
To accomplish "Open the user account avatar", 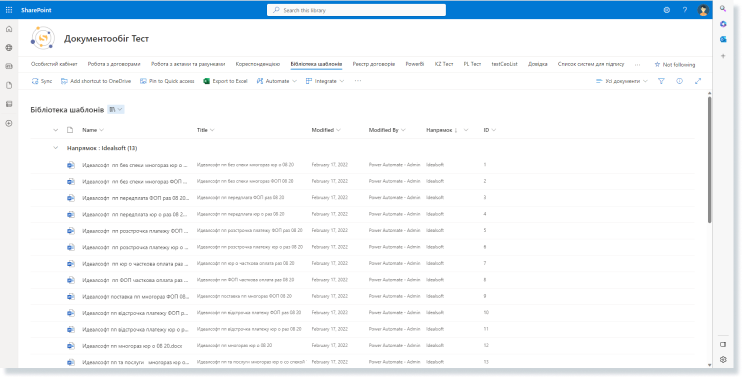I will 703,10.
